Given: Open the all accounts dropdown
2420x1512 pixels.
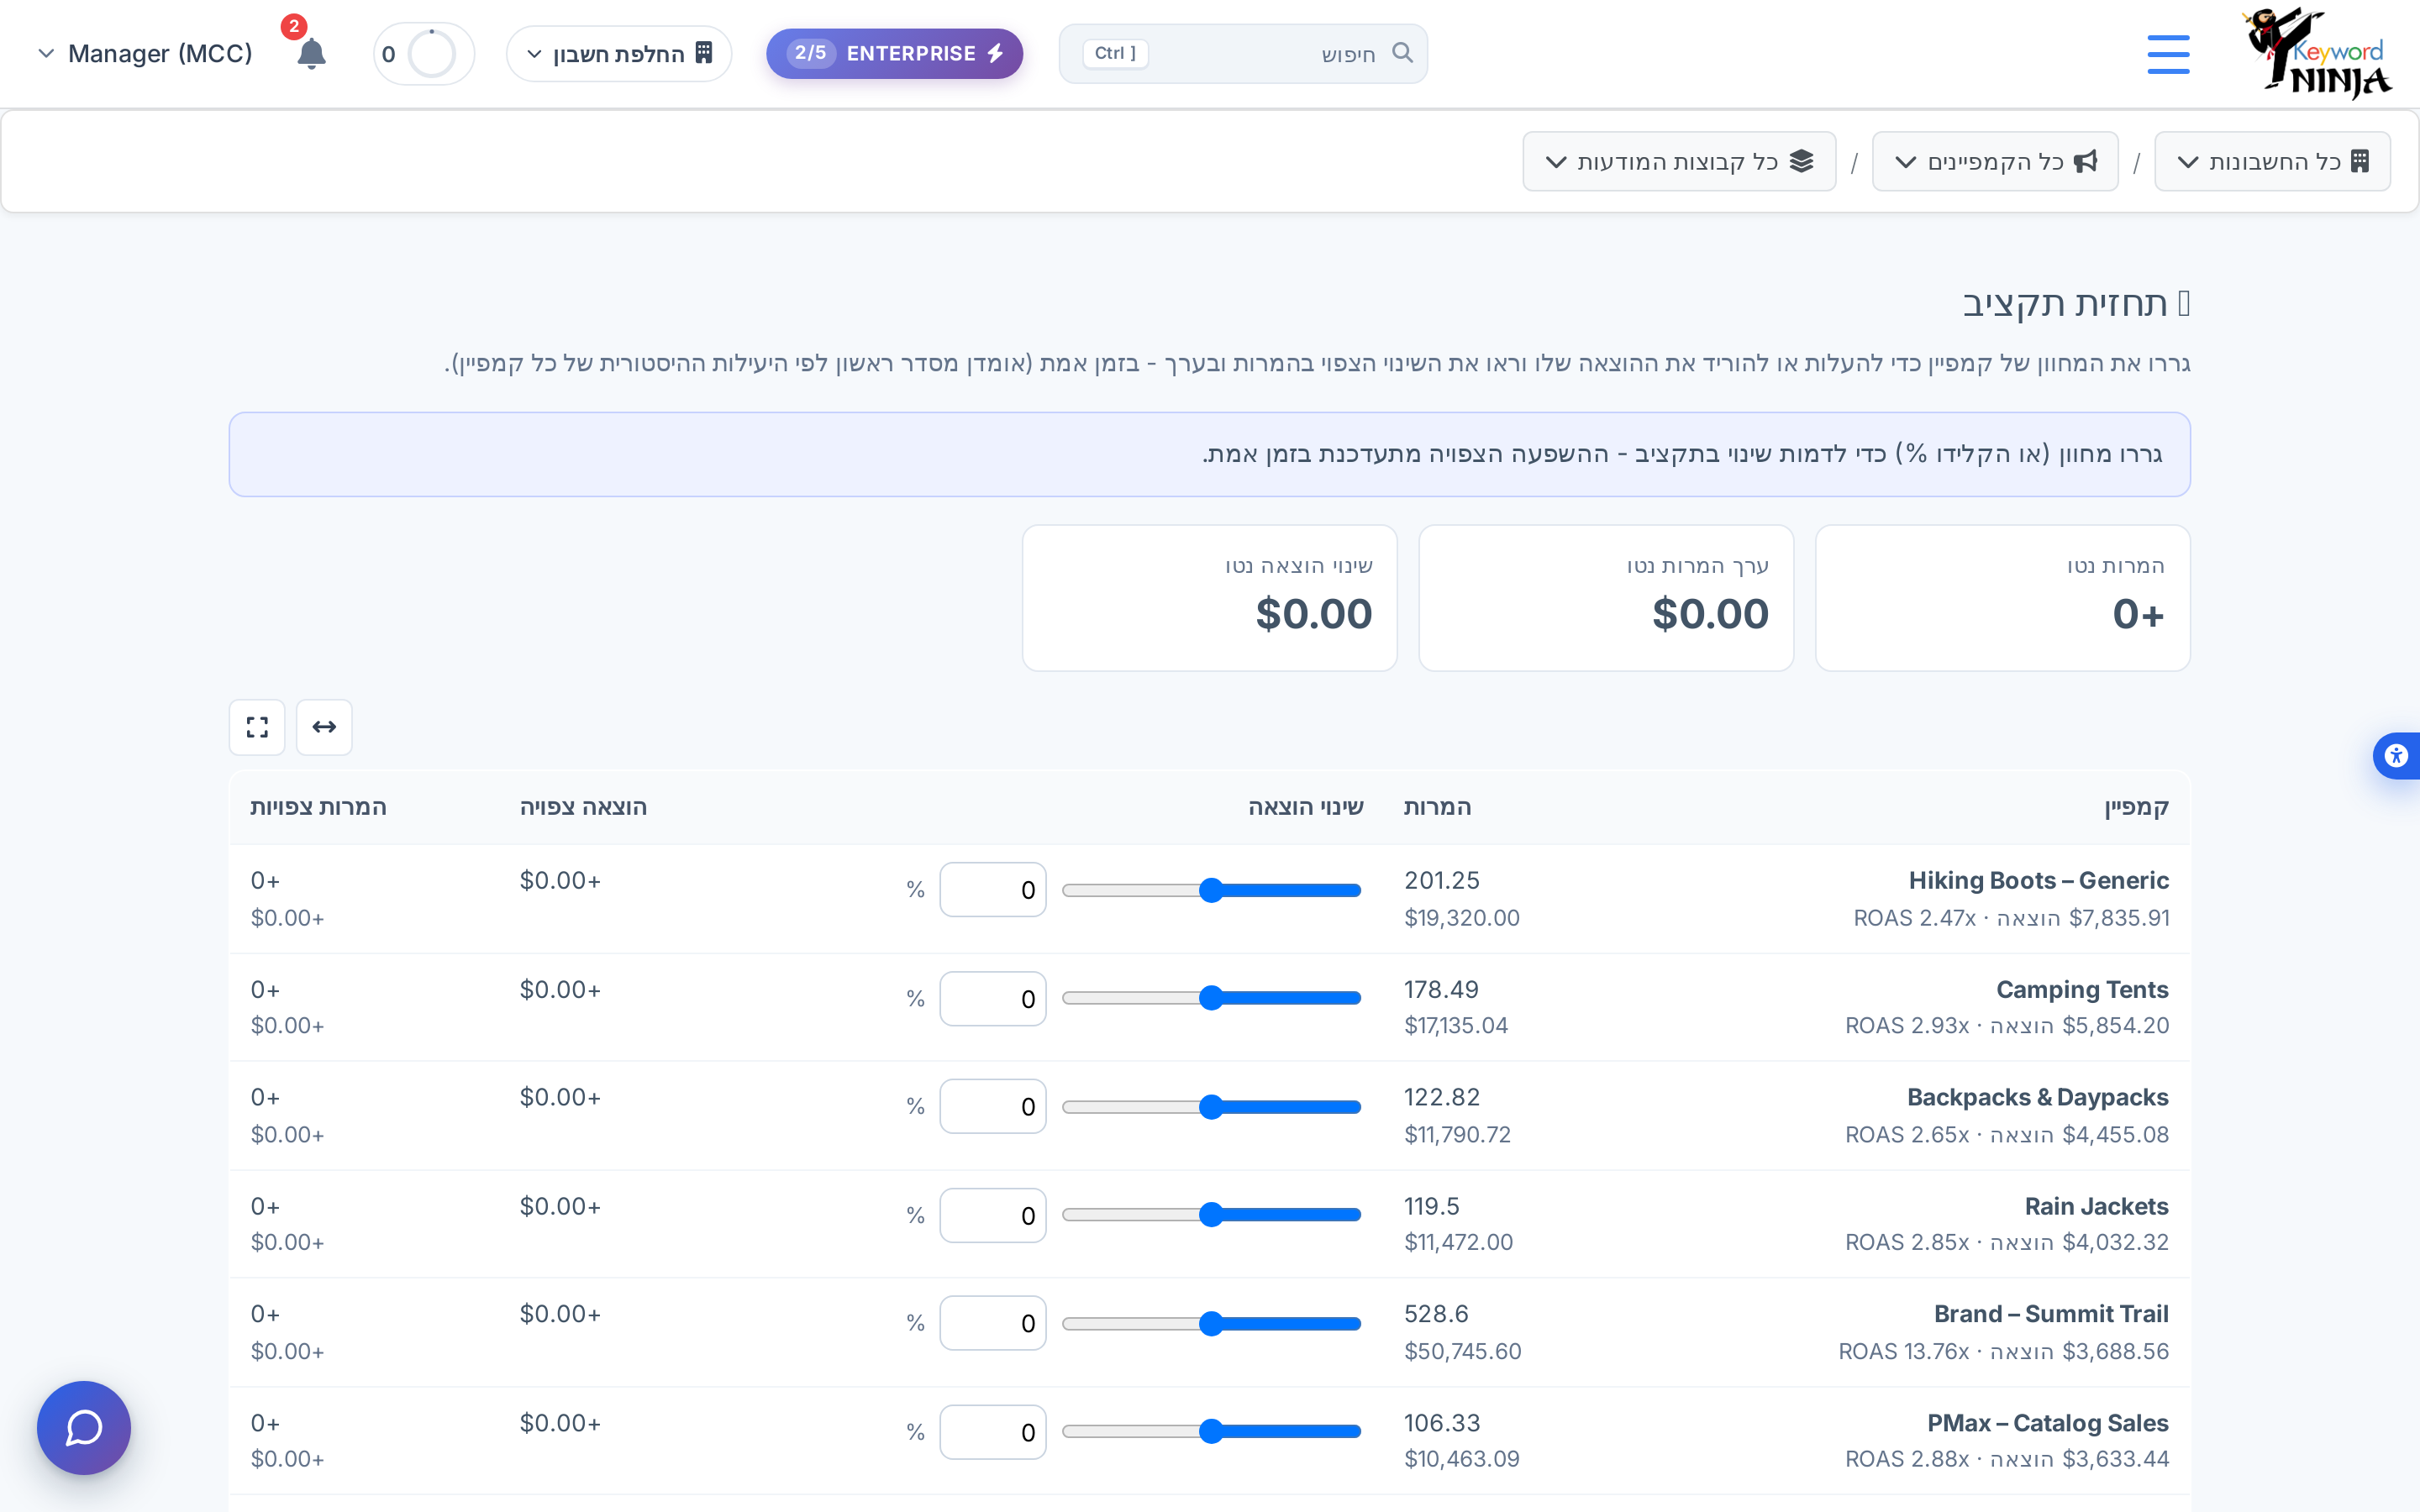Looking at the screenshot, I should 2272,161.
